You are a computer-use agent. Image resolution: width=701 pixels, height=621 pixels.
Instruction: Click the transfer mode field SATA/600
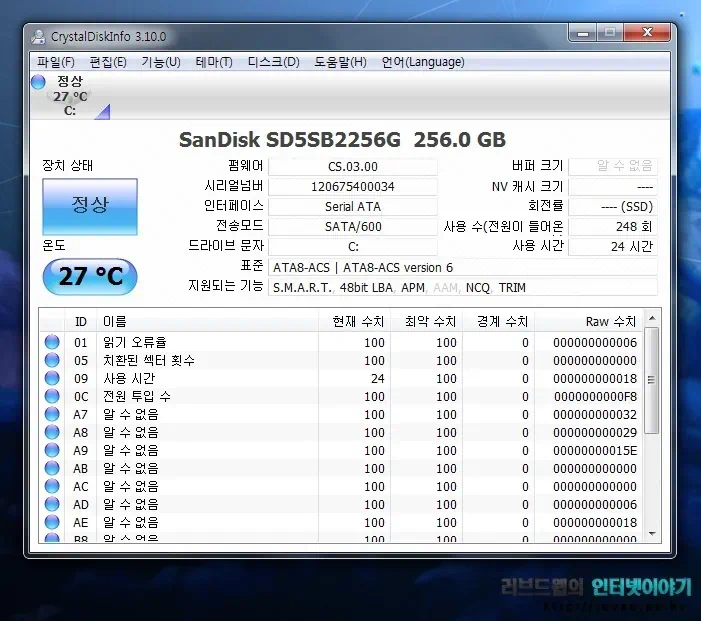(353, 227)
